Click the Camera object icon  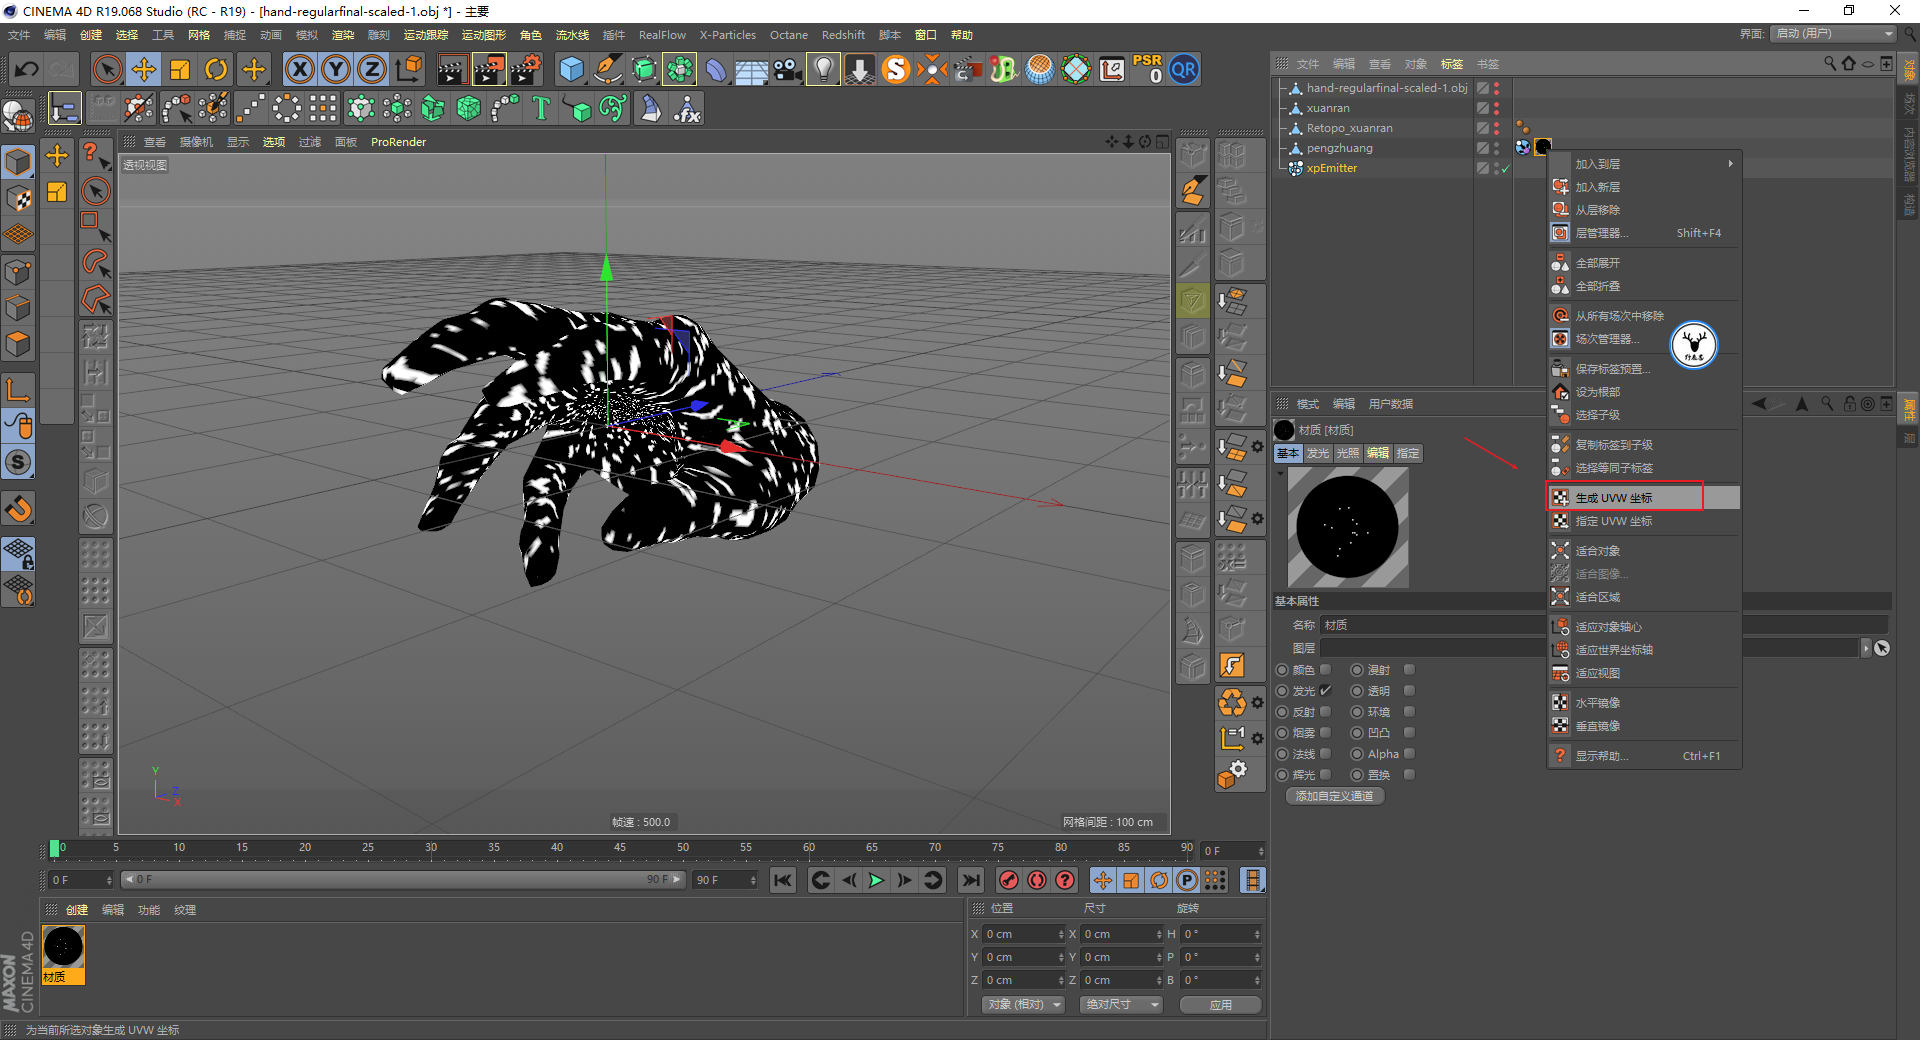pyautogui.click(x=787, y=70)
